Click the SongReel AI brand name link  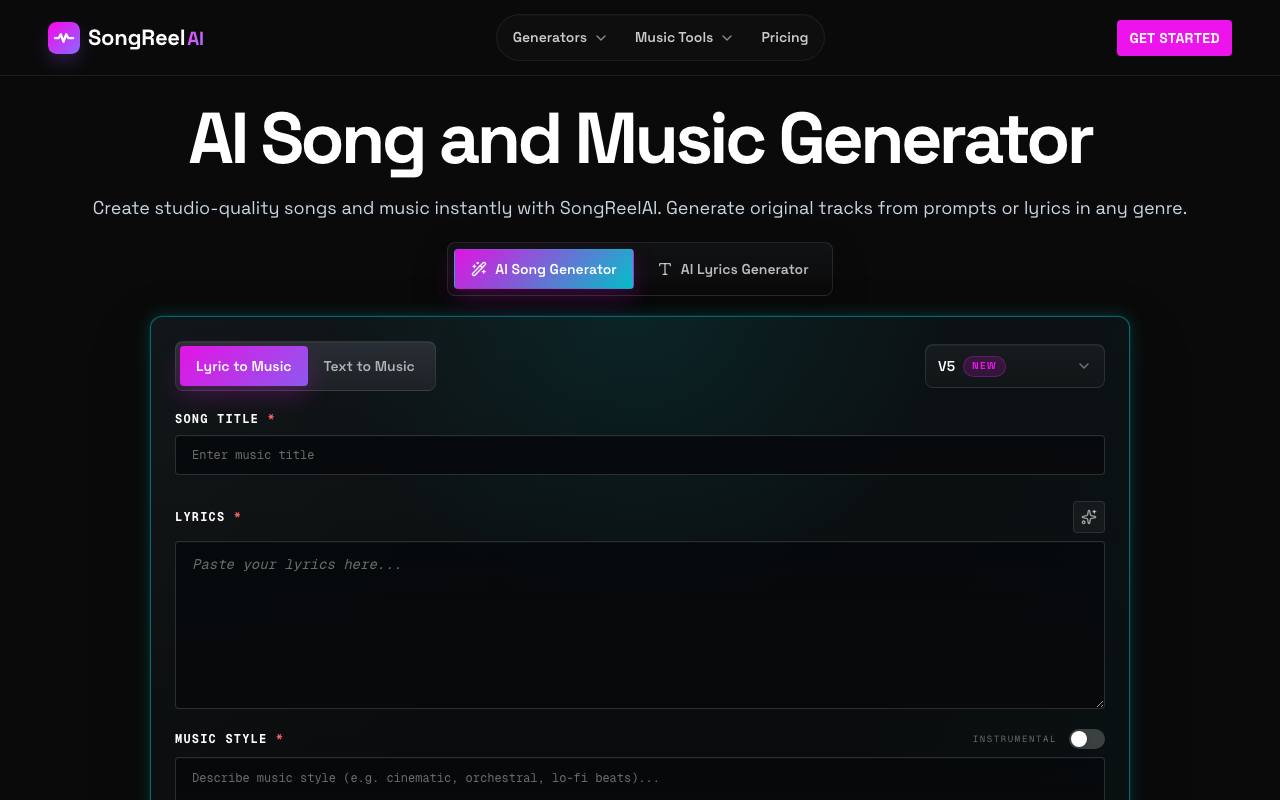click(146, 38)
